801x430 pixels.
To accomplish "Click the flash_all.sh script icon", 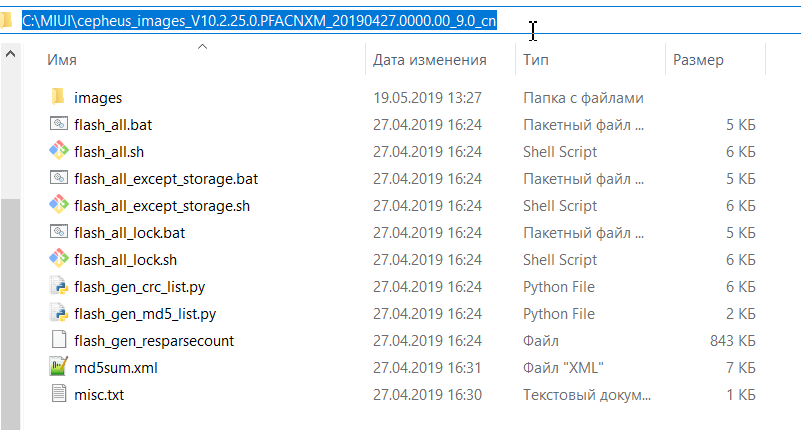I will click(x=58, y=152).
